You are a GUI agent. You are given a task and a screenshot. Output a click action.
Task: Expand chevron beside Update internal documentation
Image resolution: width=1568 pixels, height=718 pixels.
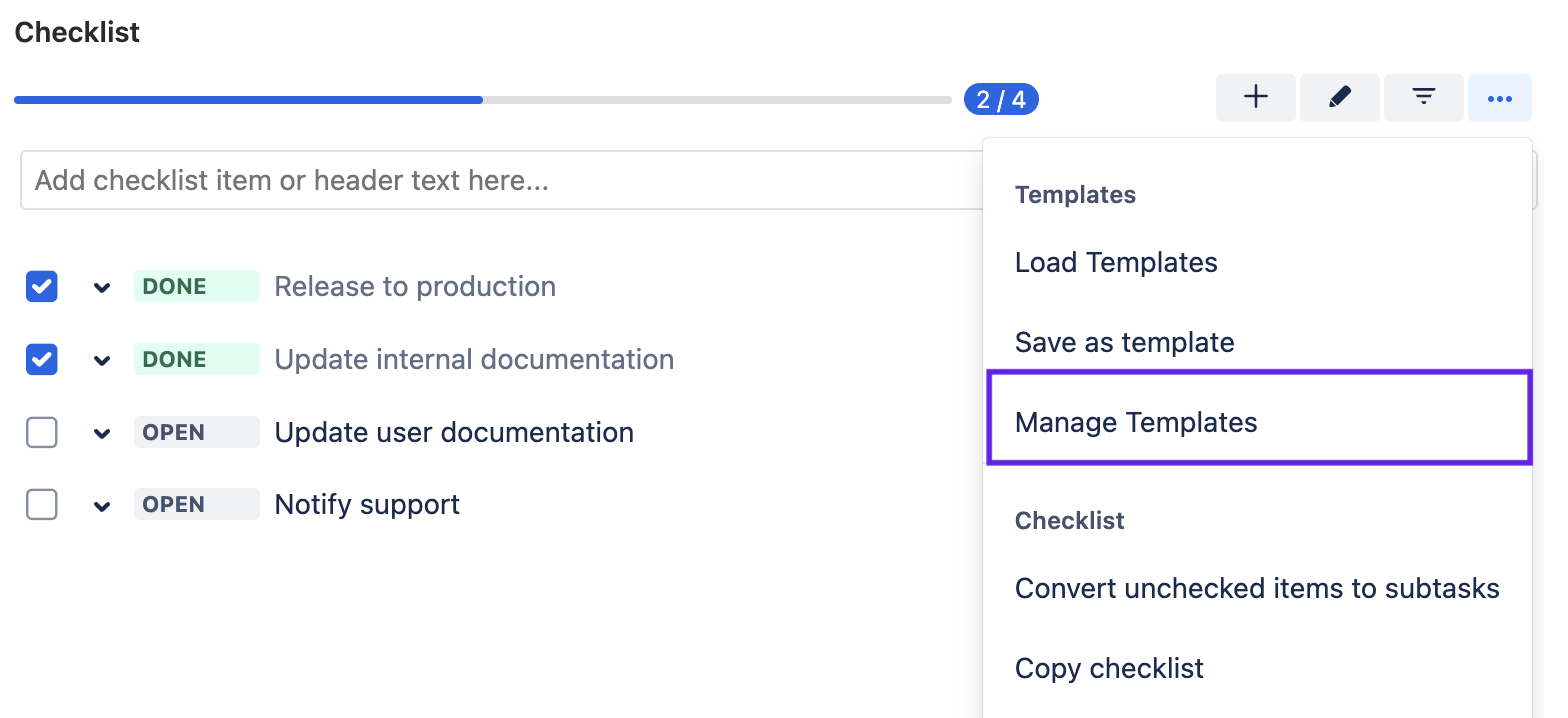point(101,361)
